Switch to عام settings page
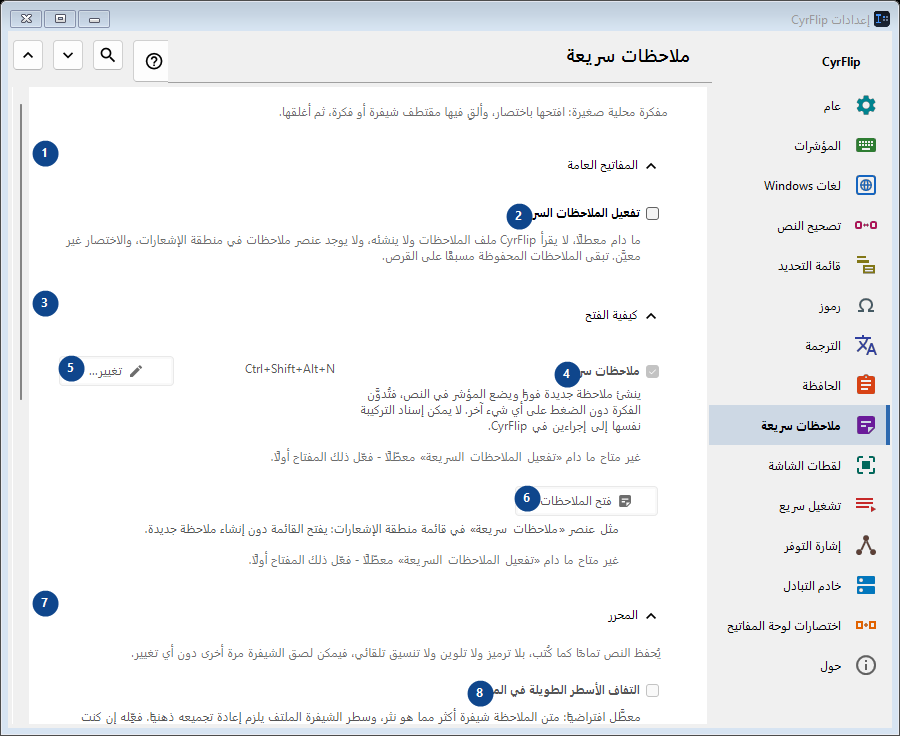Image resolution: width=900 pixels, height=736 pixels. (x=799, y=106)
